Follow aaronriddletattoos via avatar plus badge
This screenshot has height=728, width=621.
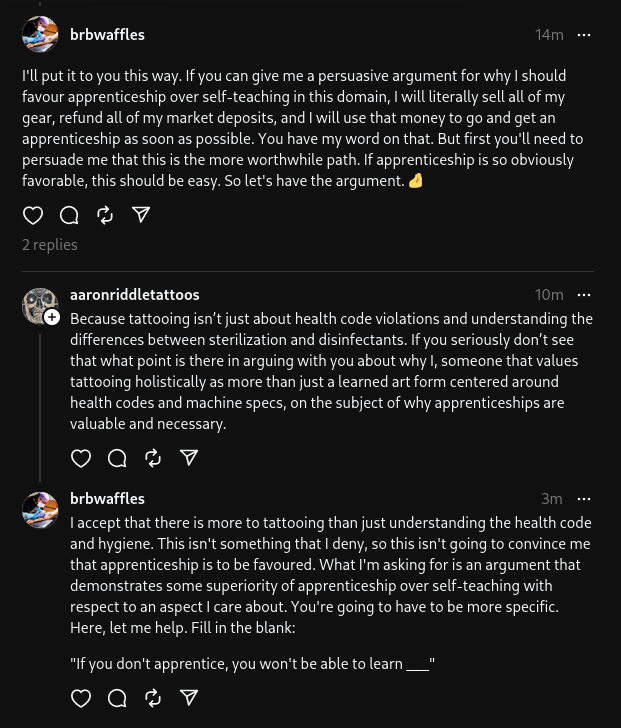pos(52,318)
